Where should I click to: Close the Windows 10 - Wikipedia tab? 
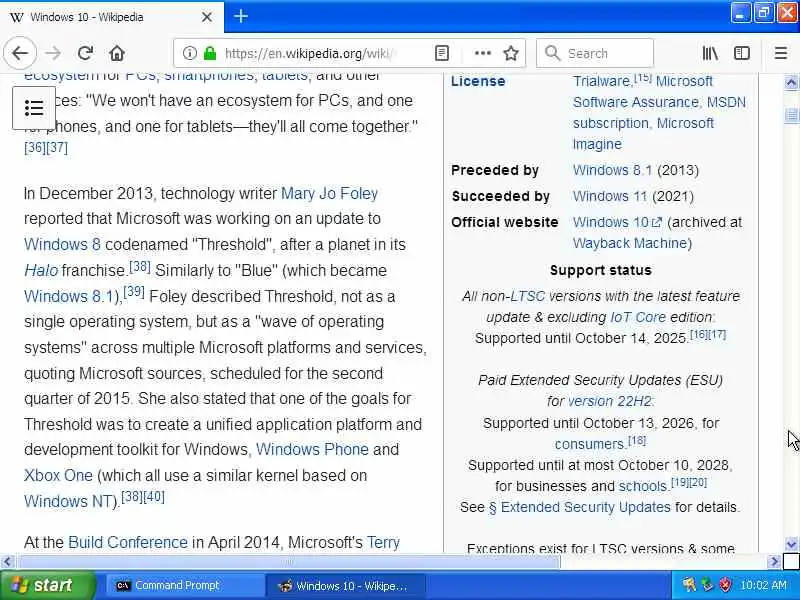(207, 17)
